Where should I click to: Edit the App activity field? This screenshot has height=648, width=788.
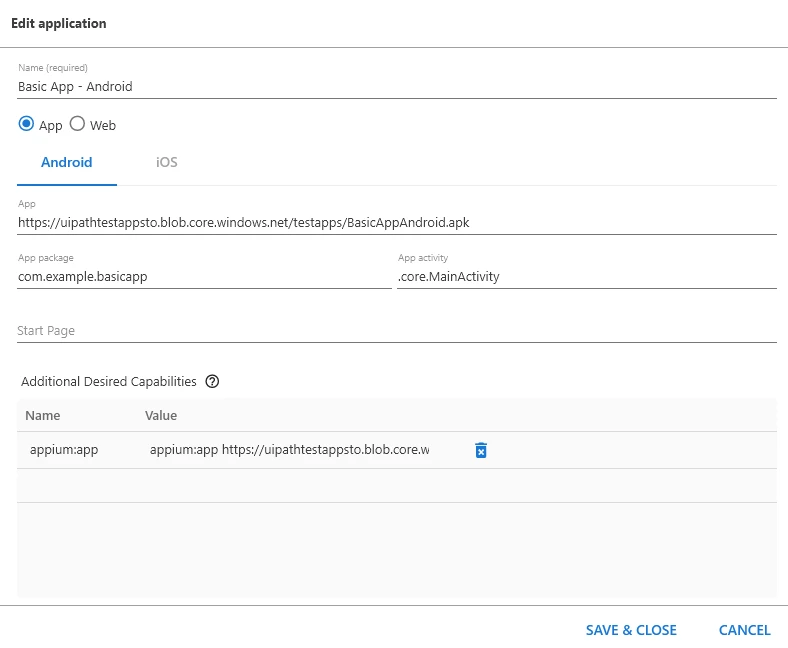(587, 276)
